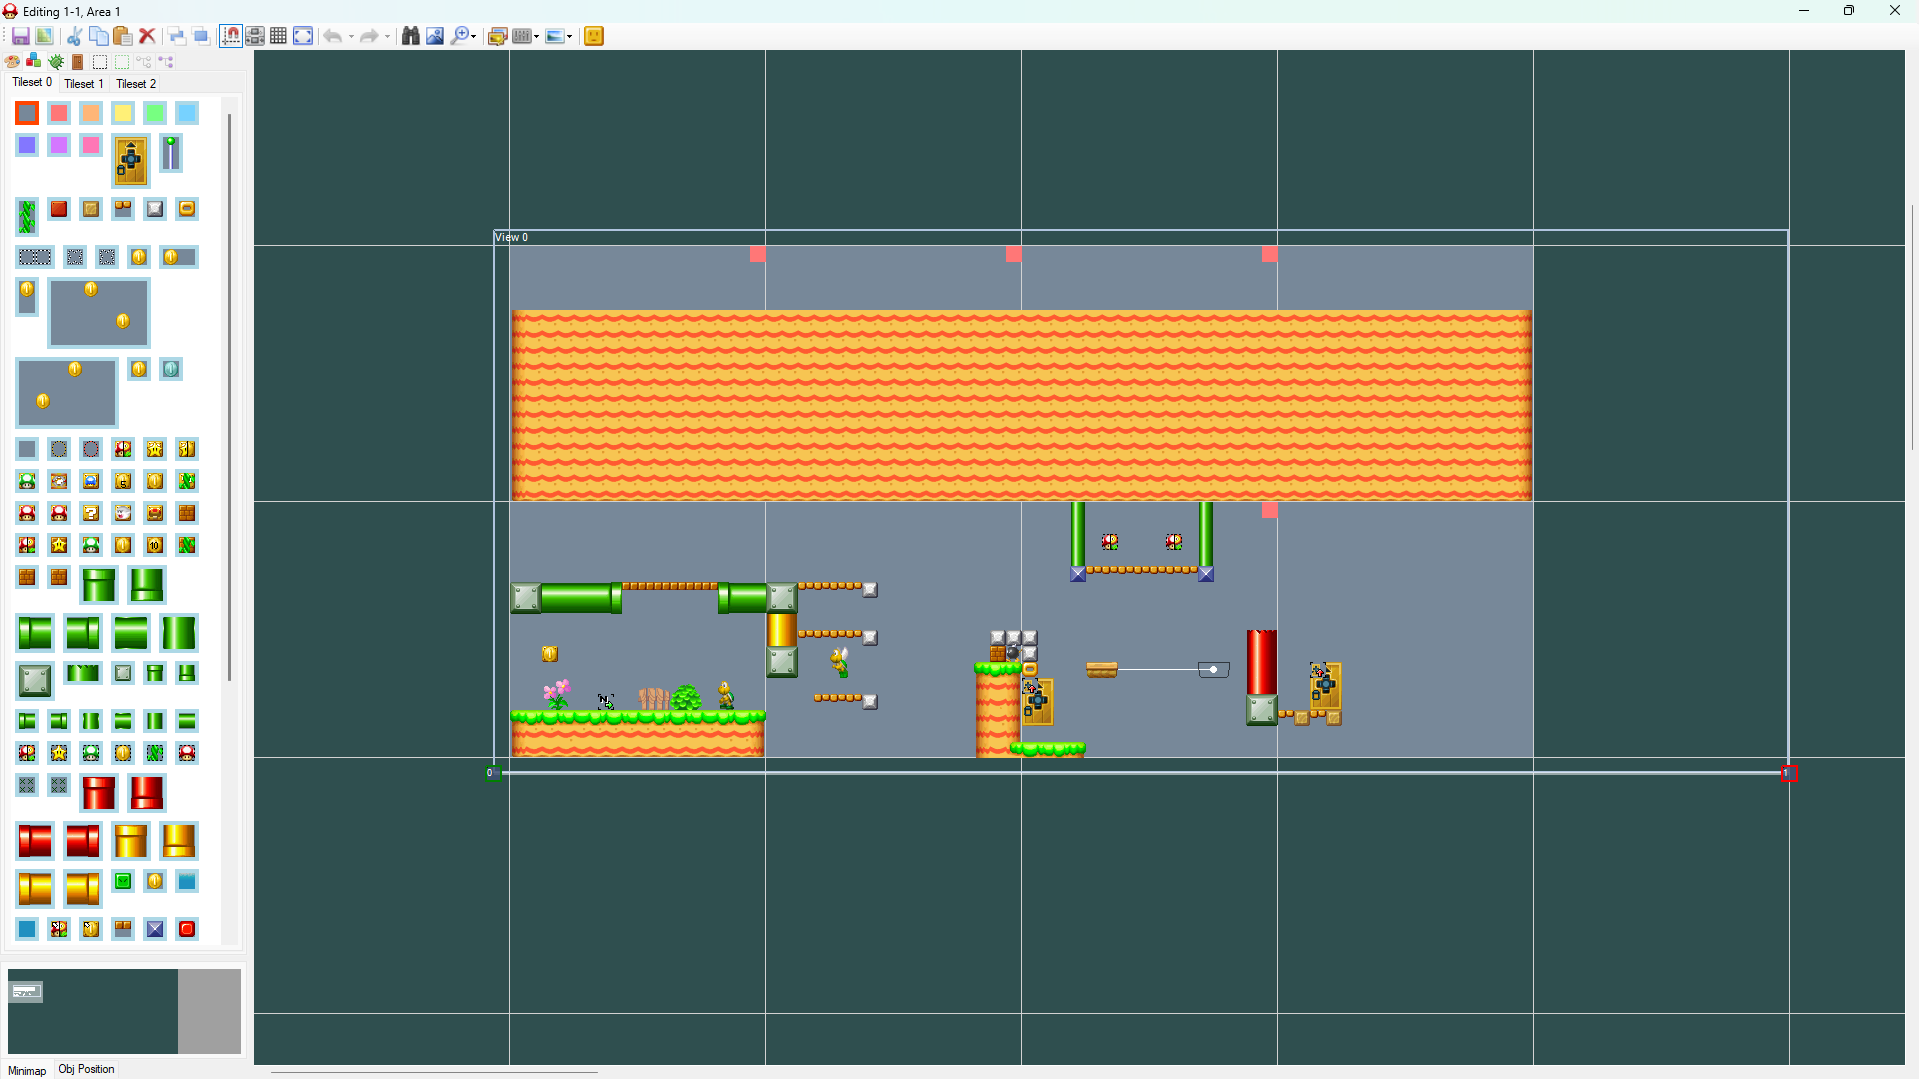This screenshot has width=1919, height=1079.
Task: Click the edit background images icon
Action: pos(497,36)
